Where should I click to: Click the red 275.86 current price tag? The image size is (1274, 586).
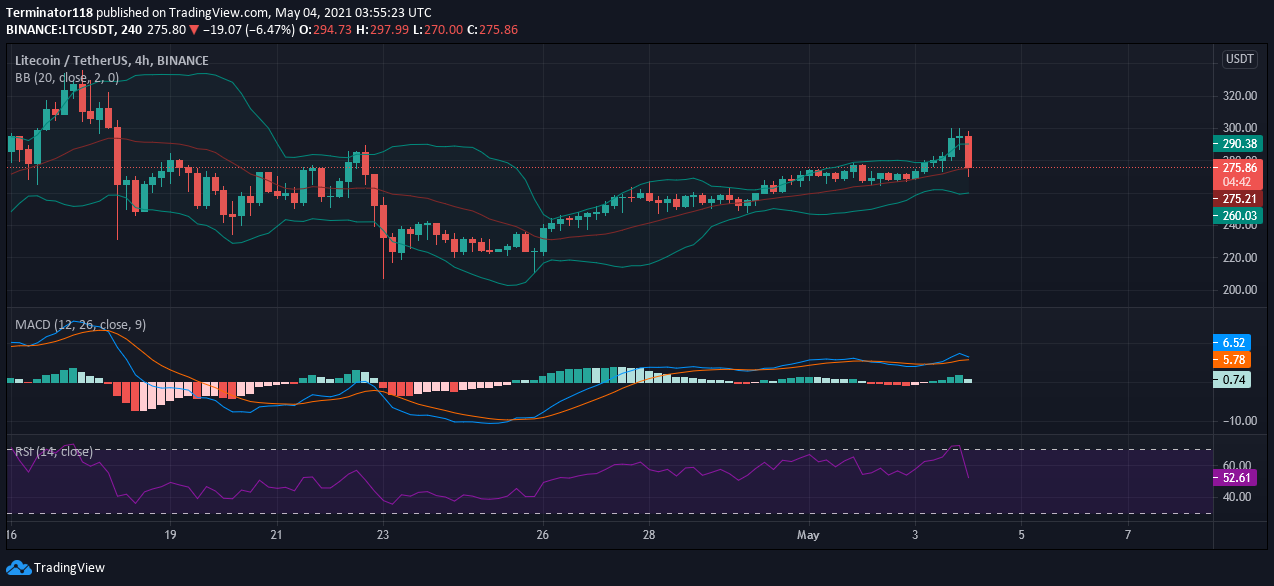point(1239,168)
